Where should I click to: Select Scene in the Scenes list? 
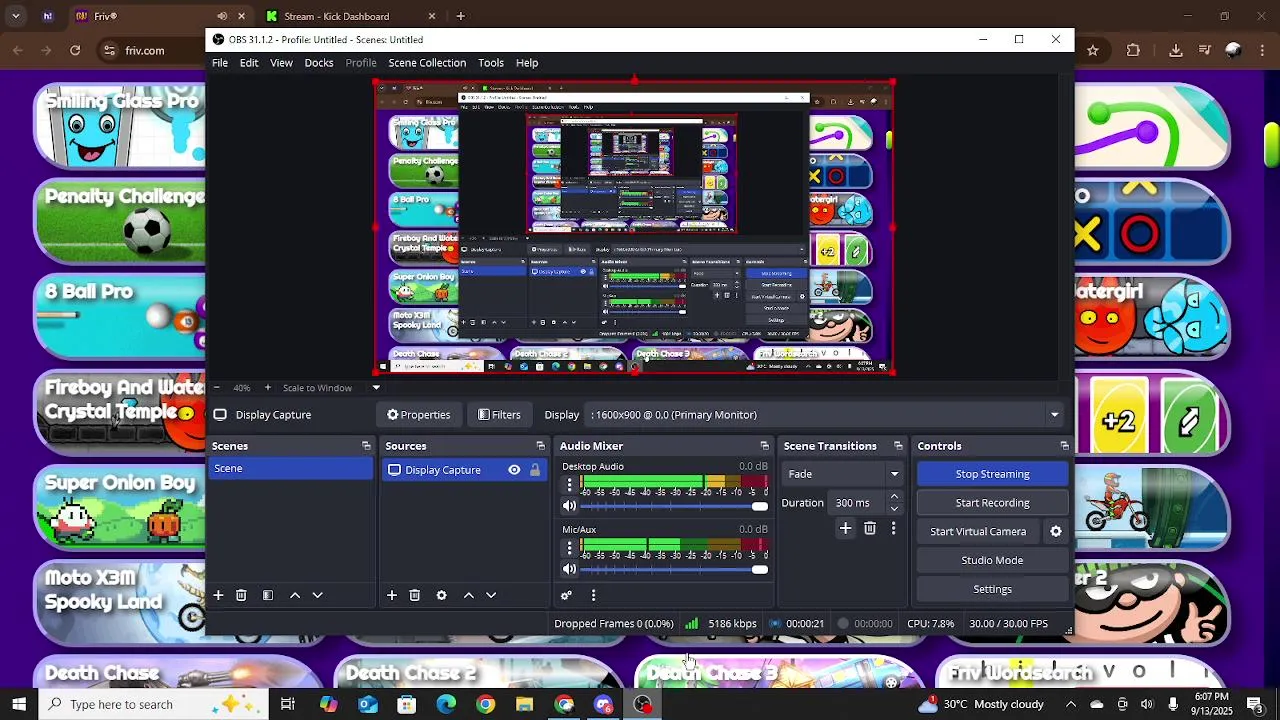[x=290, y=469]
